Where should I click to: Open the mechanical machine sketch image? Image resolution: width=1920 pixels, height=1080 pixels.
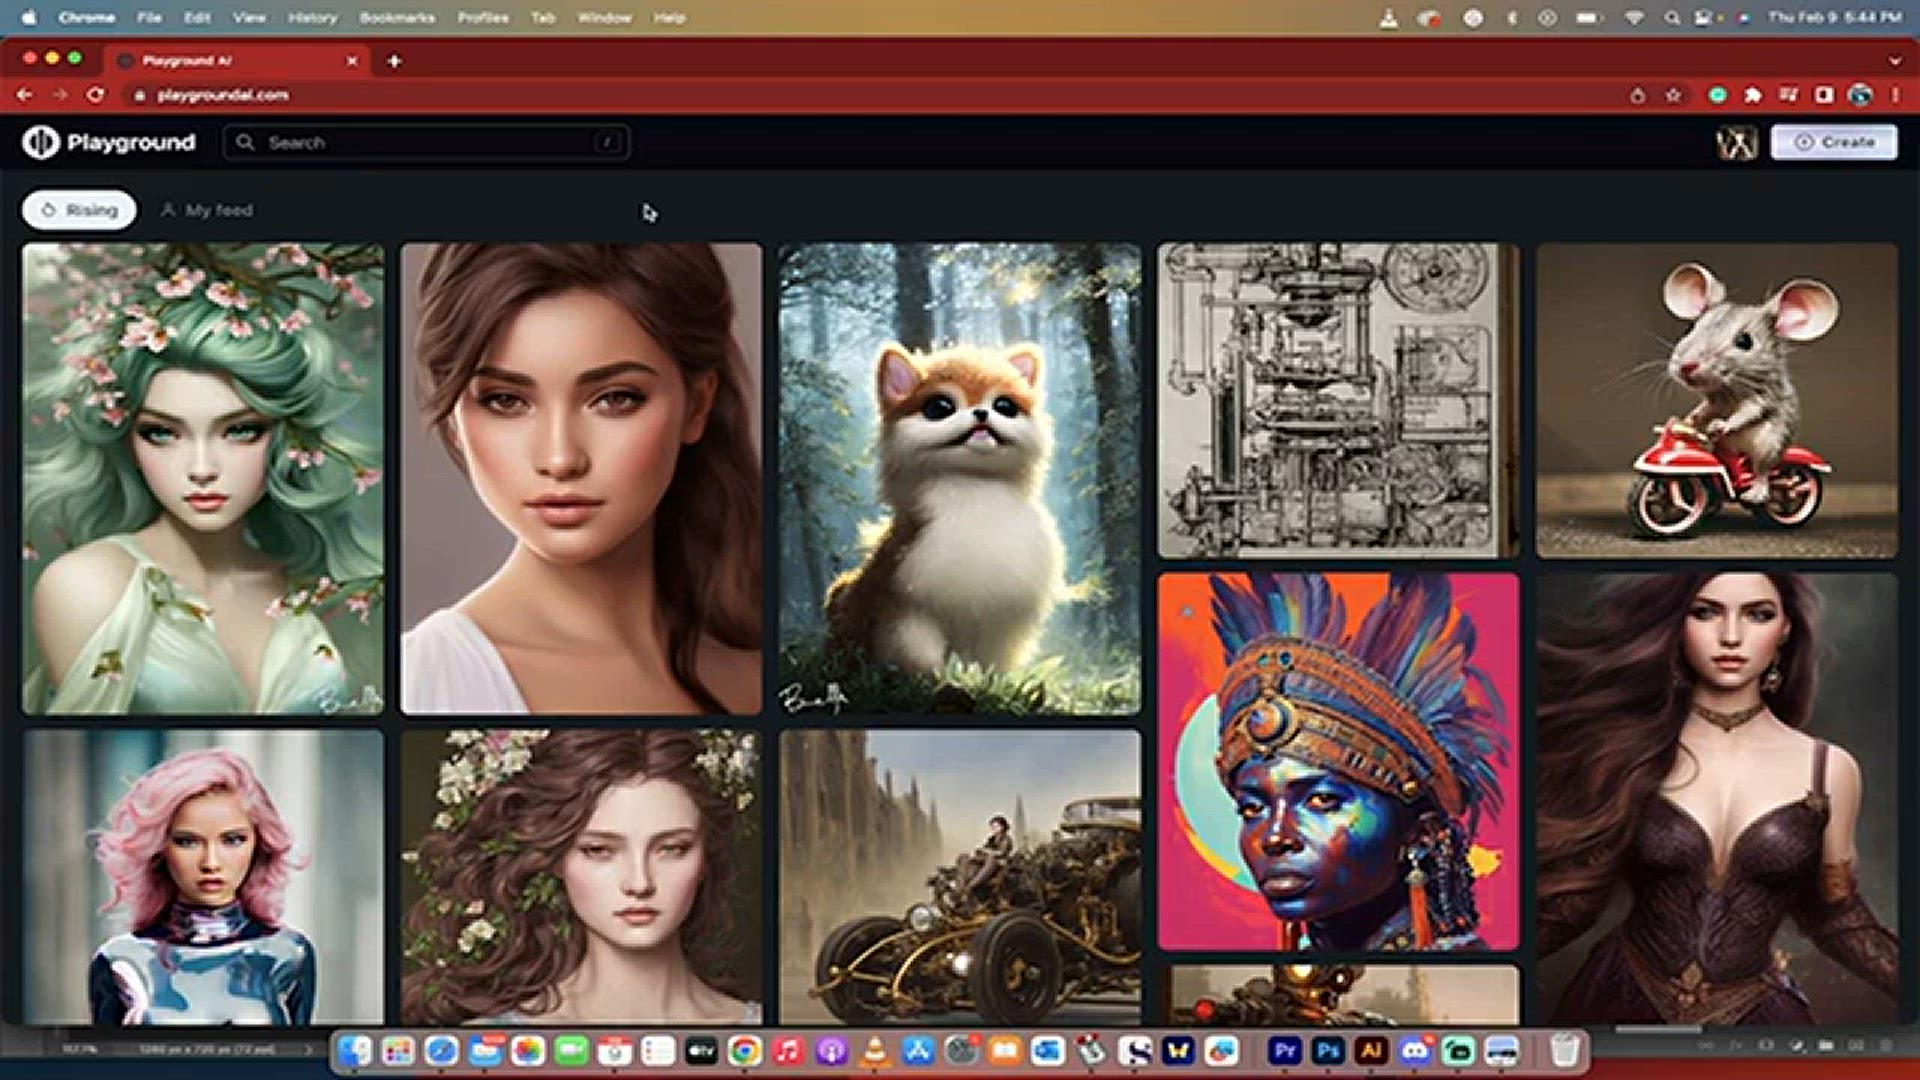point(1338,400)
